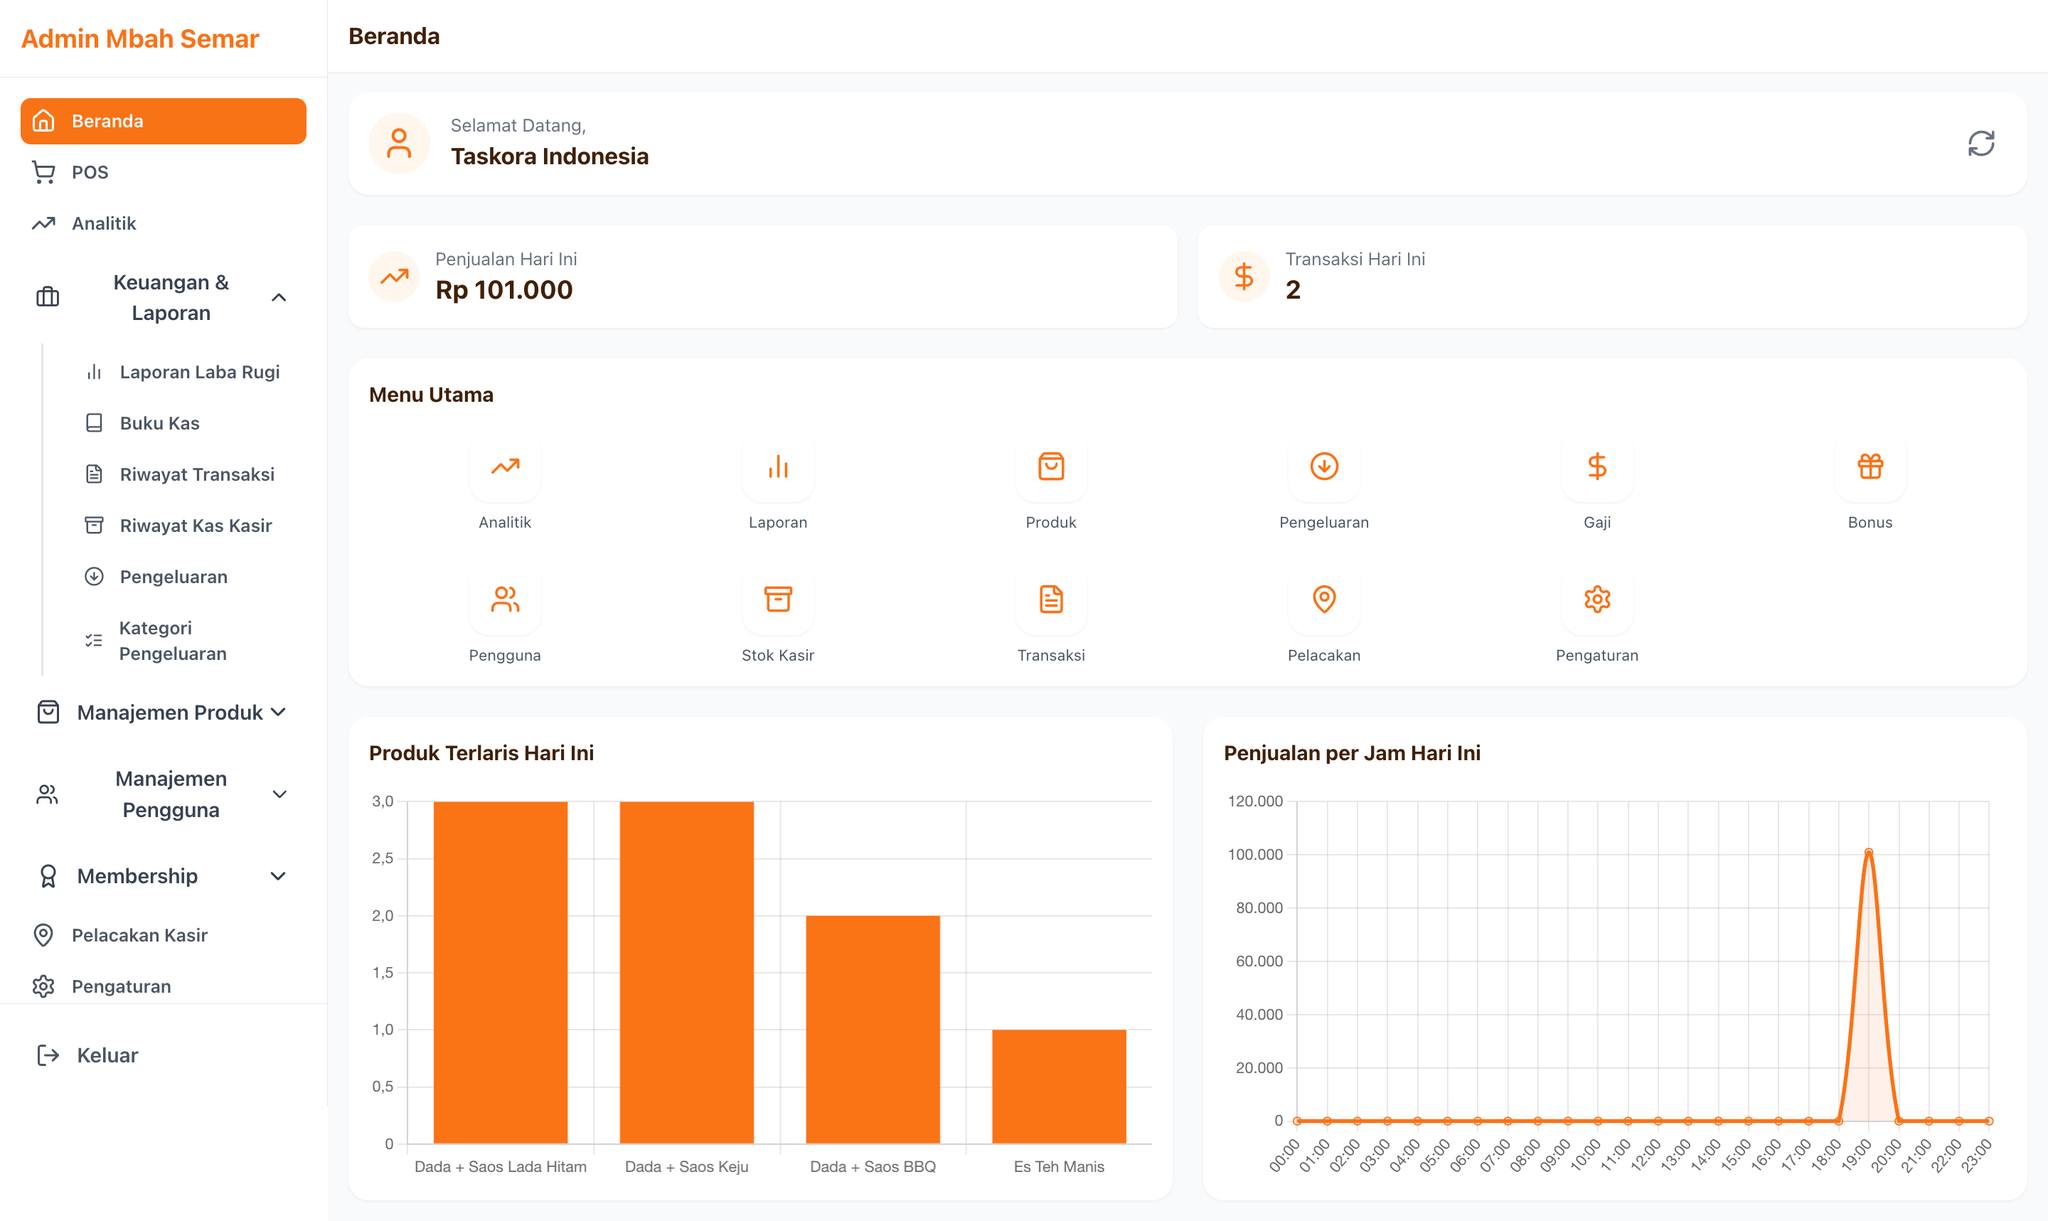Open the Pelacakan map pin shortcut

click(x=1324, y=600)
